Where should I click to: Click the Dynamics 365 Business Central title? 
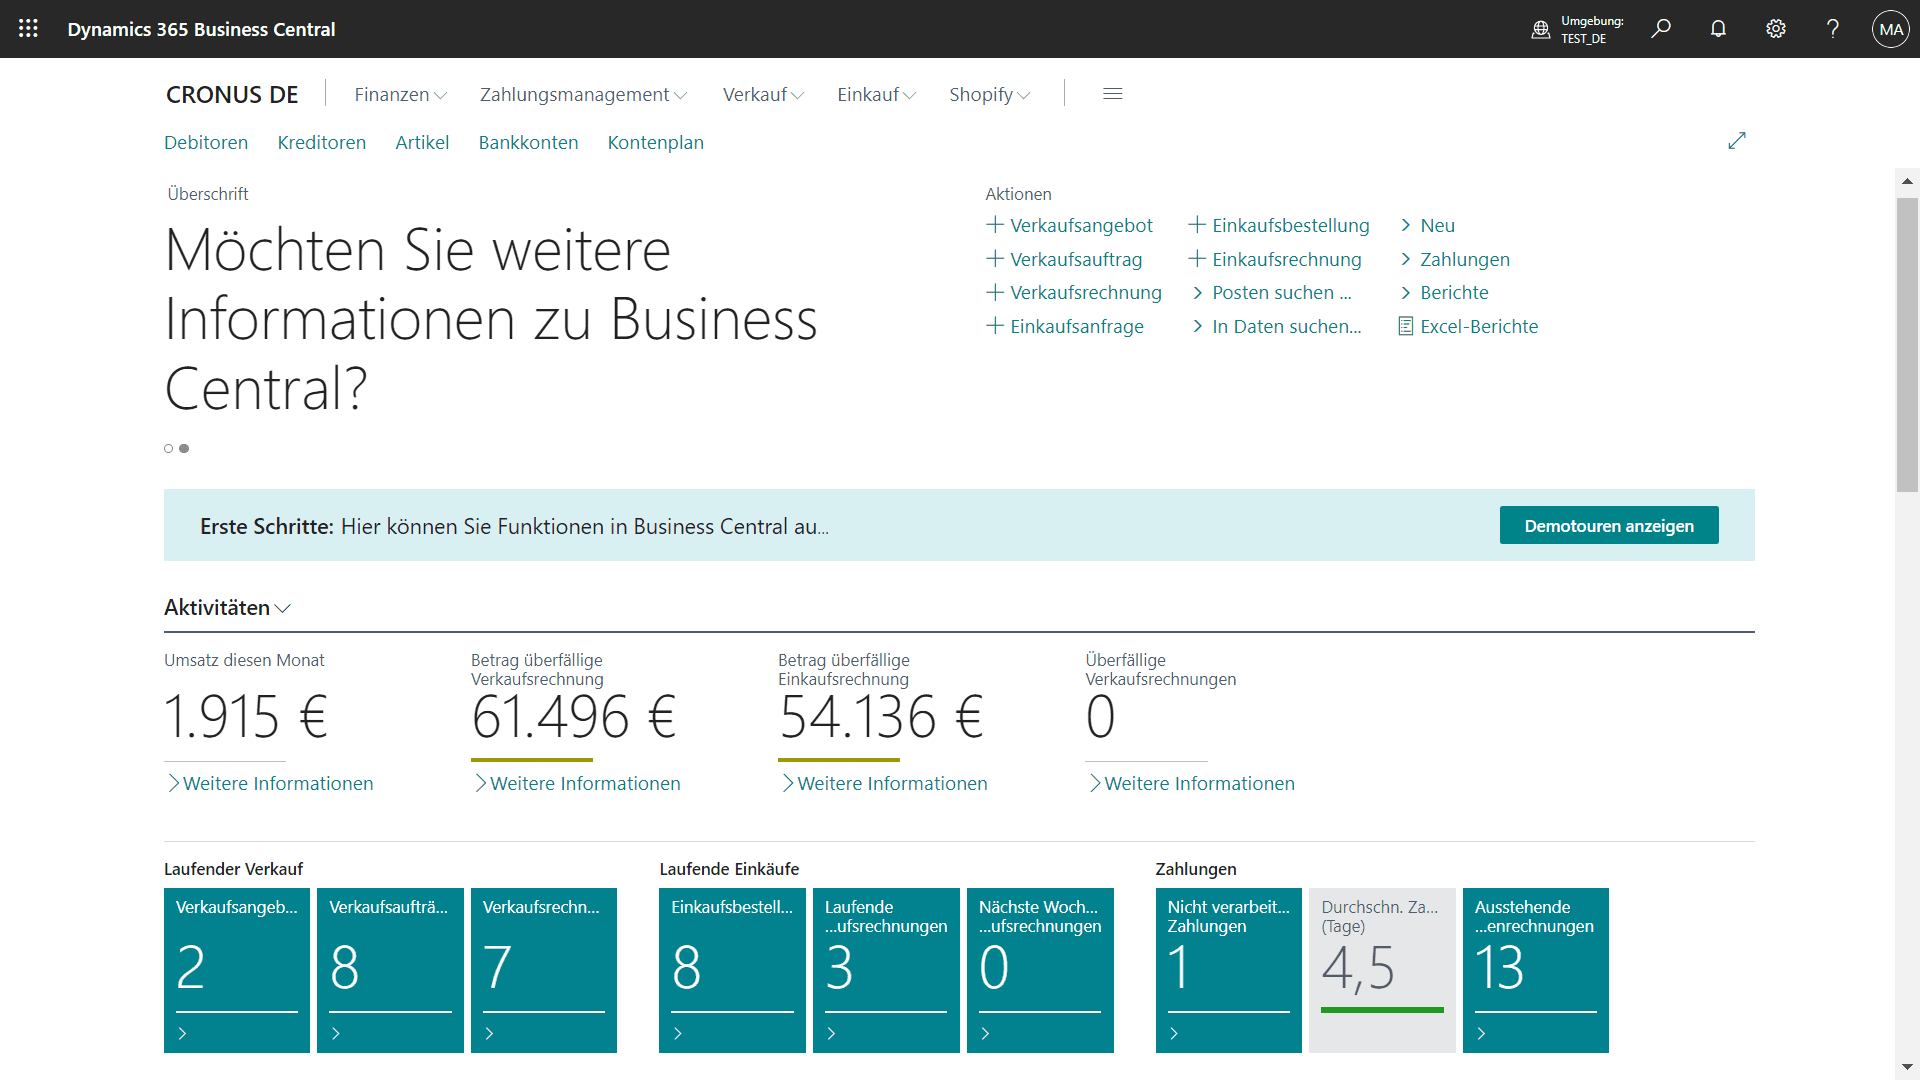click(201, 29)
